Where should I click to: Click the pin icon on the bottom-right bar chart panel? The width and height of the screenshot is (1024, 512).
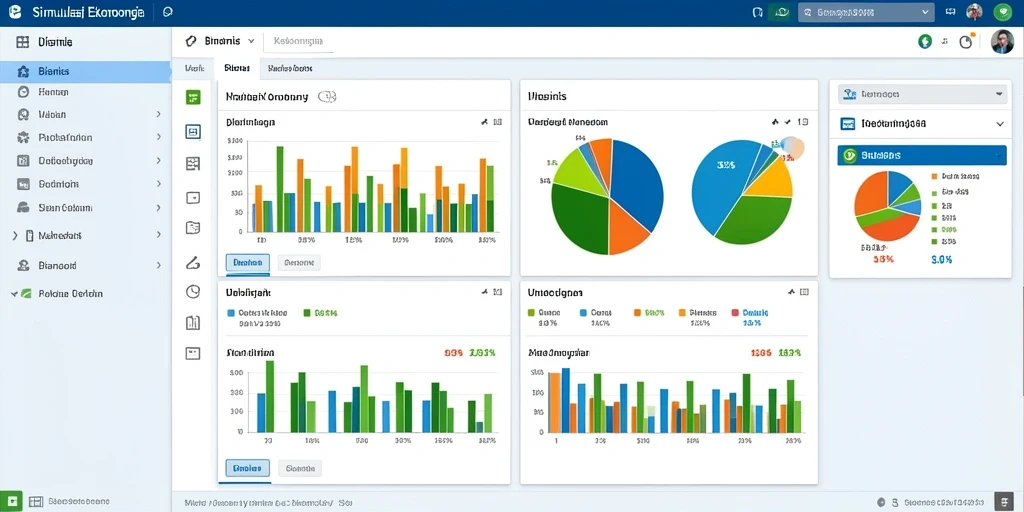[792, 292]
